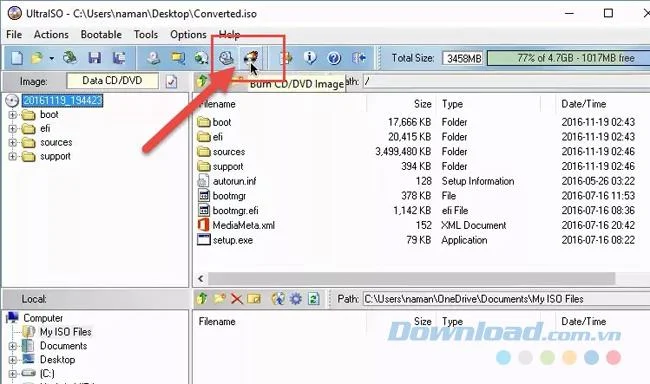Expand the sources folder in image tree
Screen dimensions: 650x384
click(12, 142)
